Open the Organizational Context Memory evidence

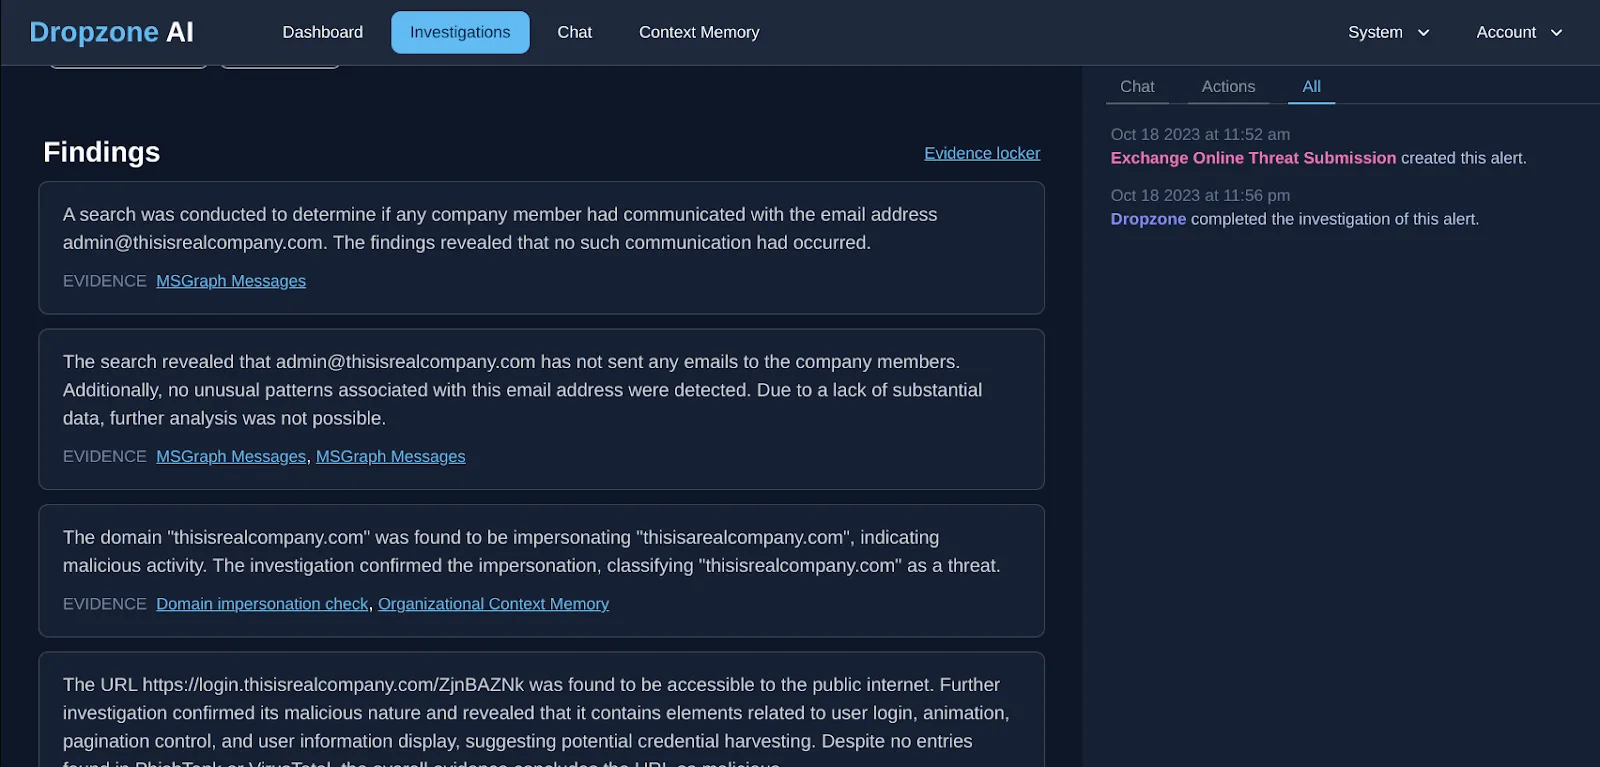tap(493, 603)
